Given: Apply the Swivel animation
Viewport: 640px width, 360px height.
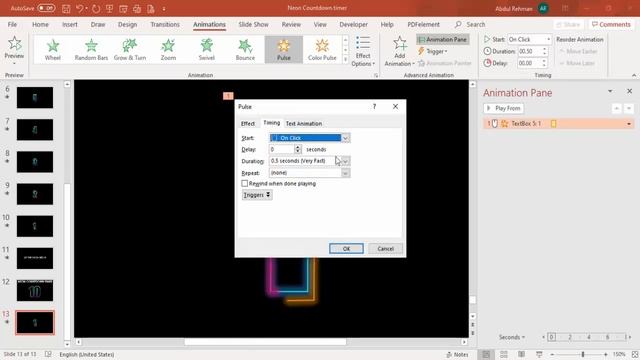Looking at the screenshot, I should [x=207, y=49].
